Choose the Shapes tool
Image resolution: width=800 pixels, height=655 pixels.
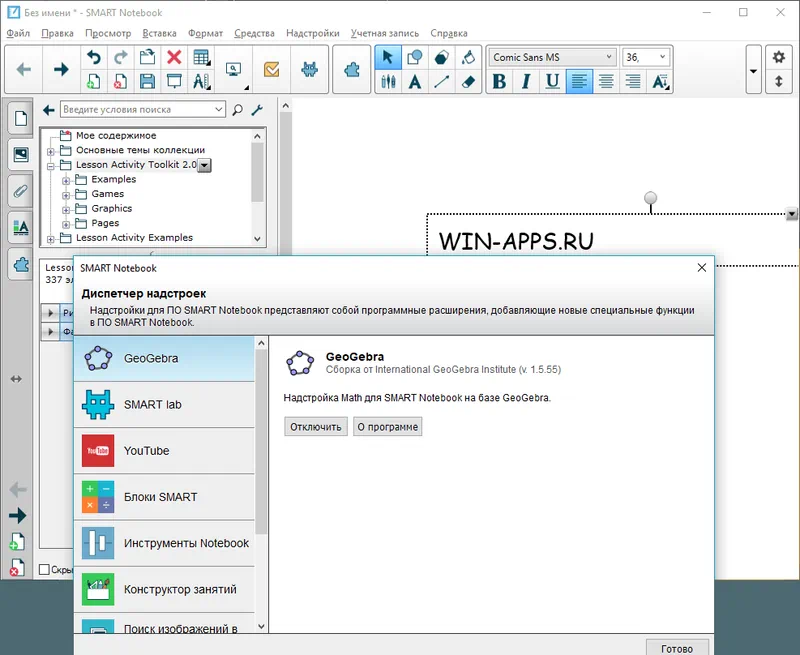coord(415,57)
